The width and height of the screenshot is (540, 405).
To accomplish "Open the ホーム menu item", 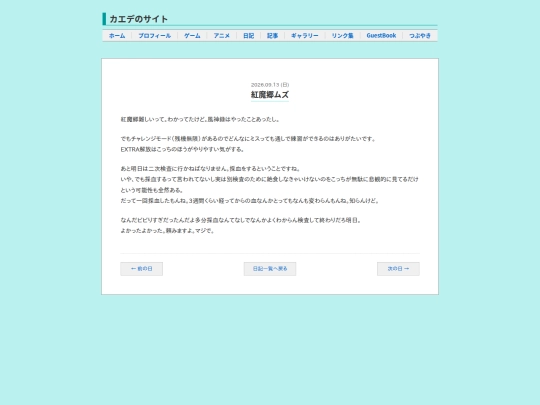I will tap(117, 36).
